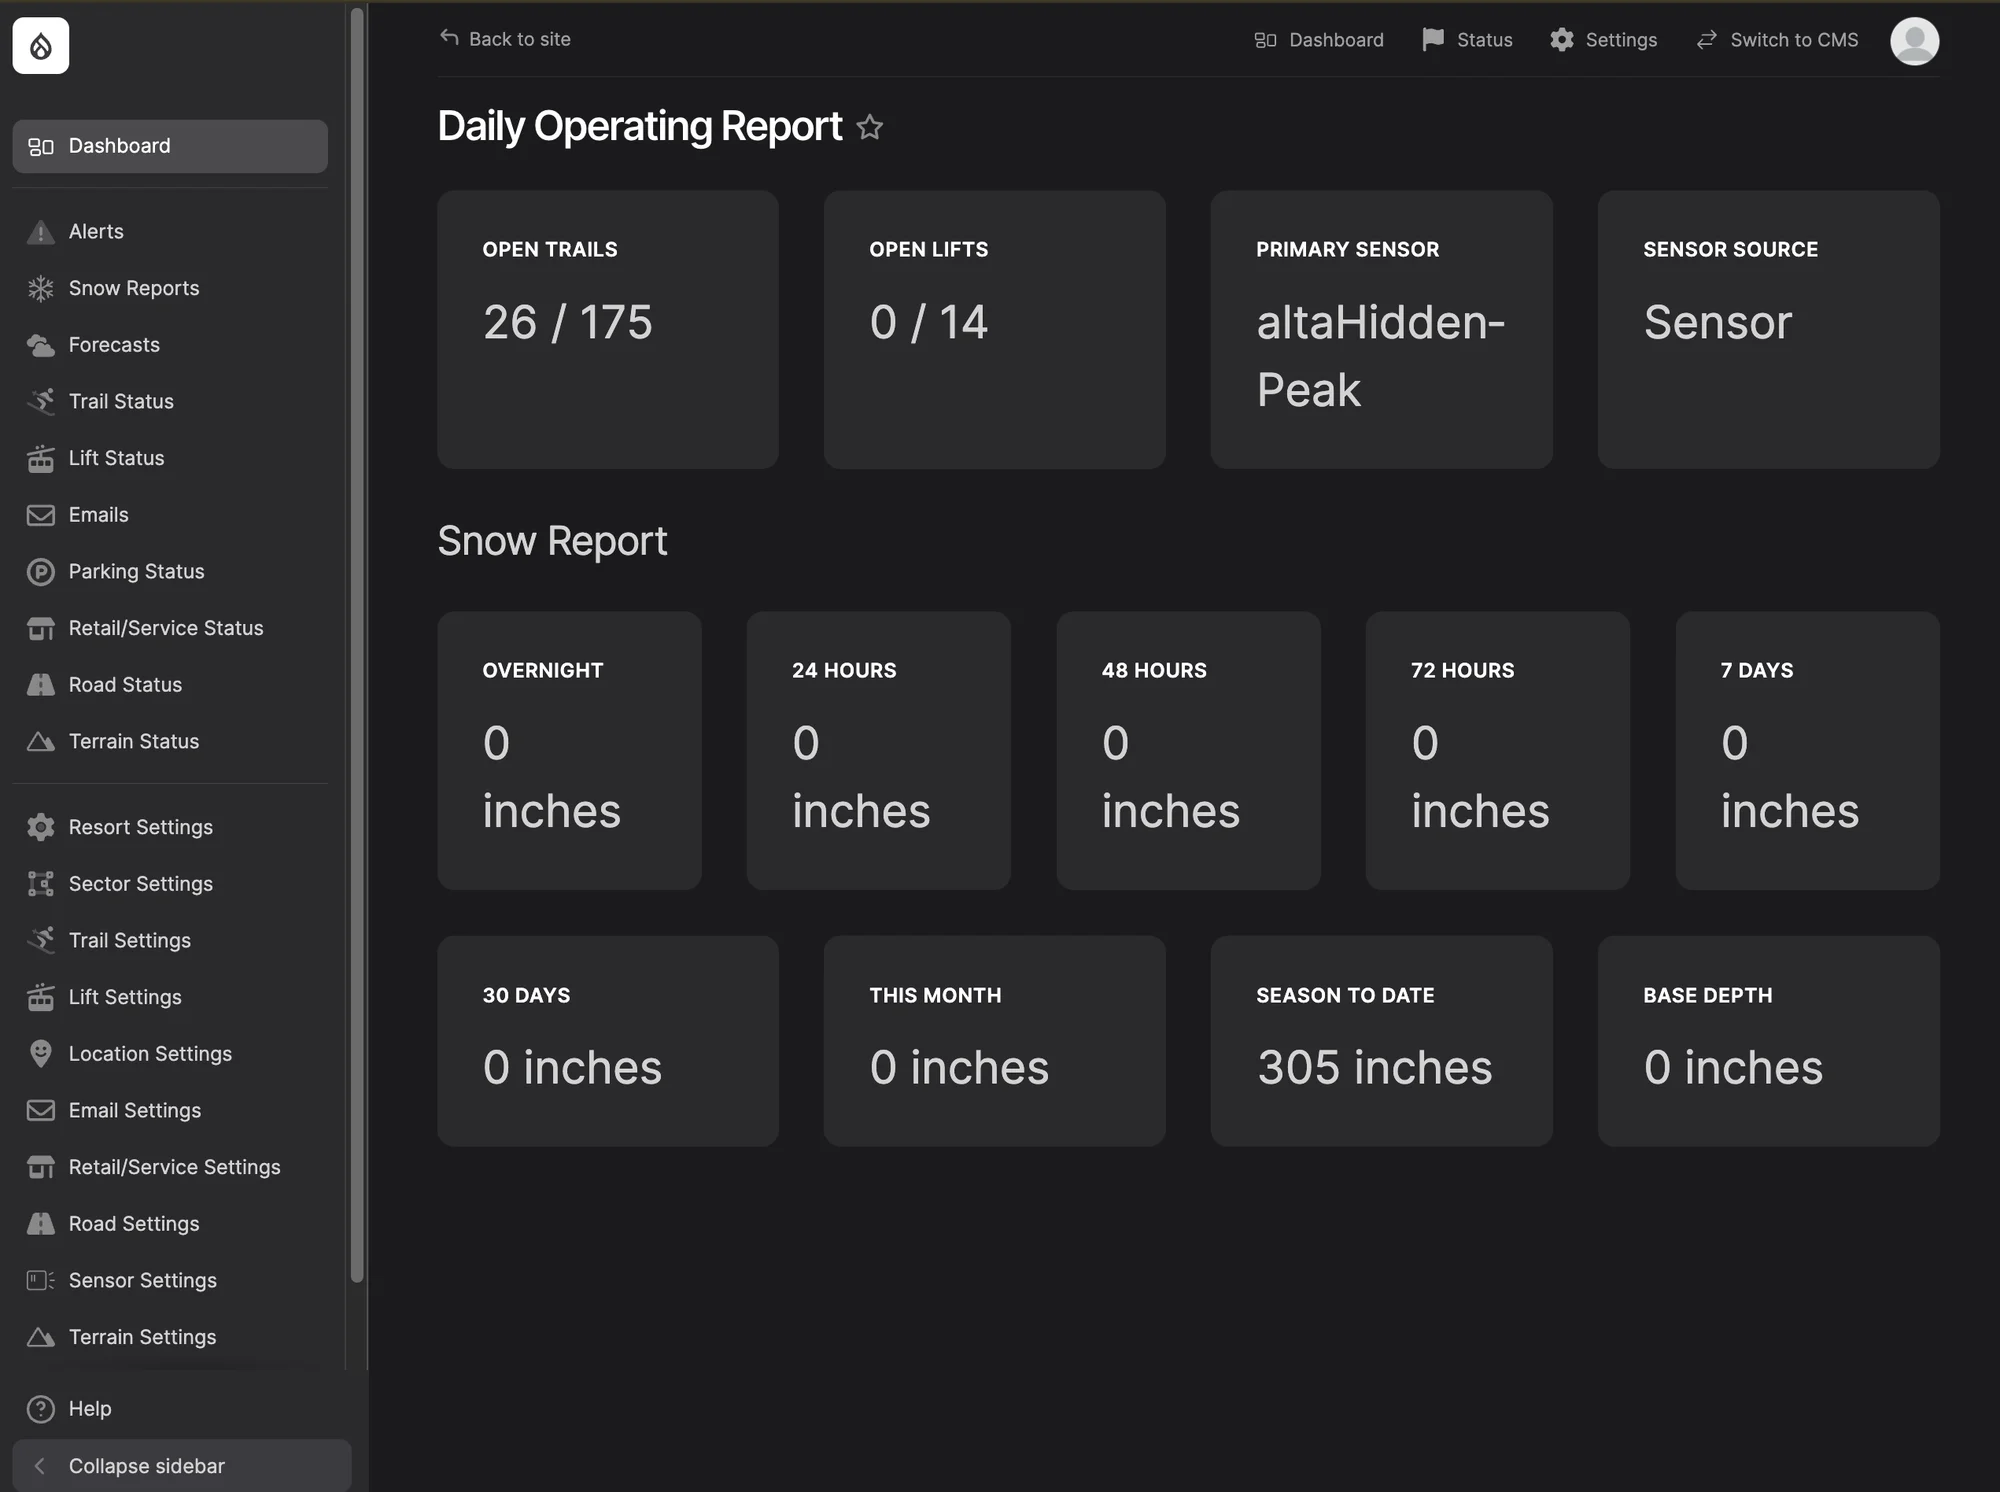Click the Primary Sensor altaHidden-Peak value
The height and width of the screenshot is (1492, 2000).
point(1380,356)
